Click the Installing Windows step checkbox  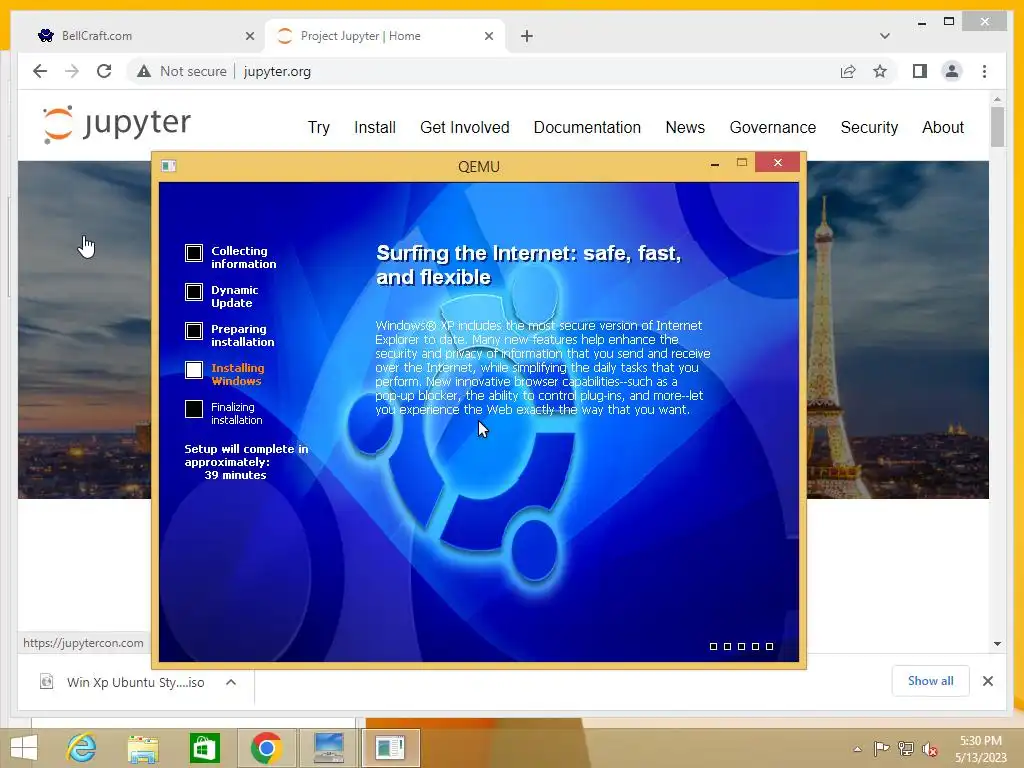tap(194, 370)
